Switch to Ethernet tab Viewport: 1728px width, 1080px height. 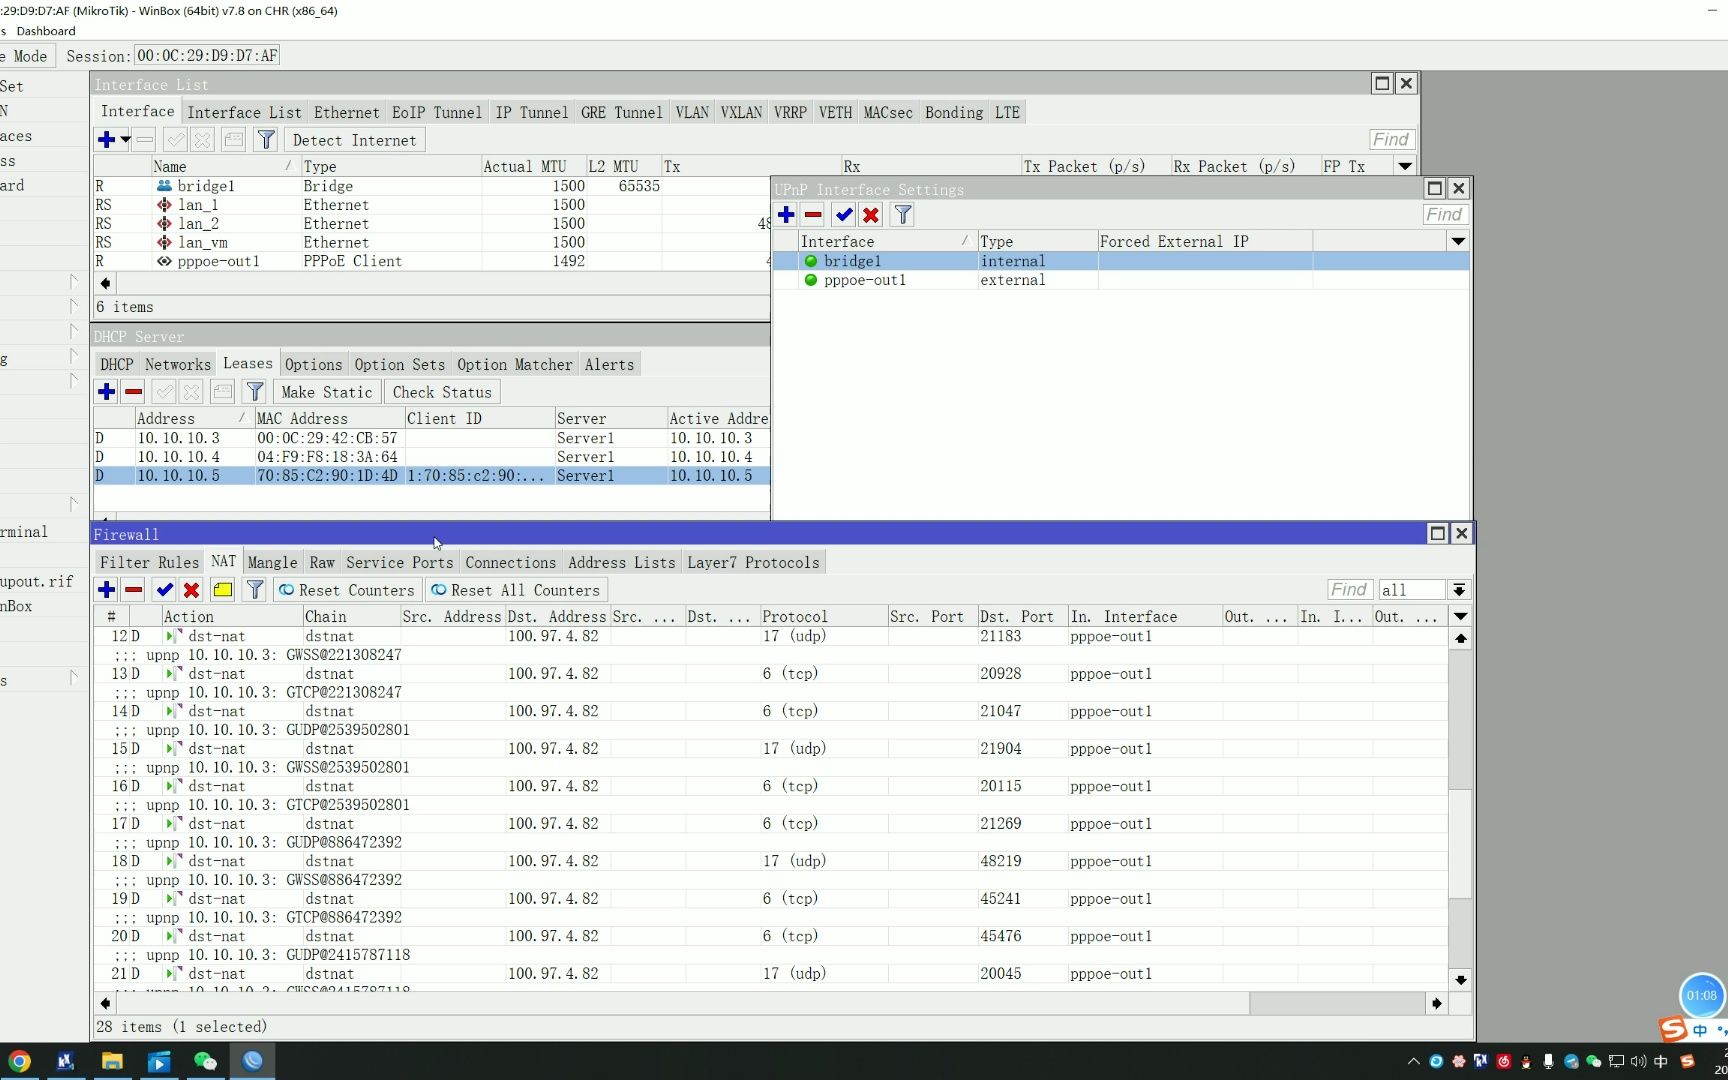click(346, 112)
